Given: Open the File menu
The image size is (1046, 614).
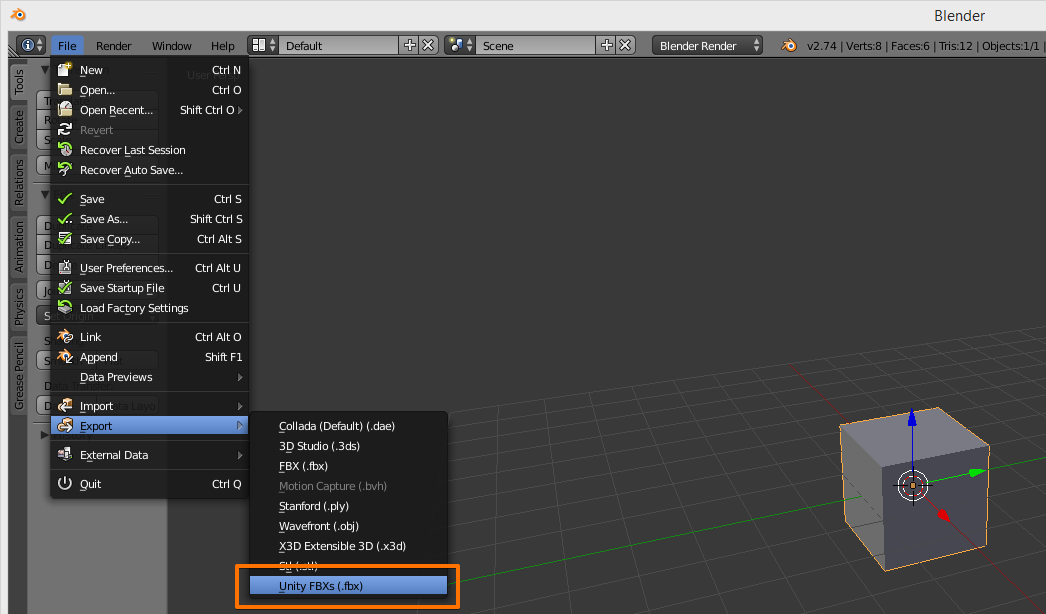Looking at the screenshot, I should tap(67, 45).
